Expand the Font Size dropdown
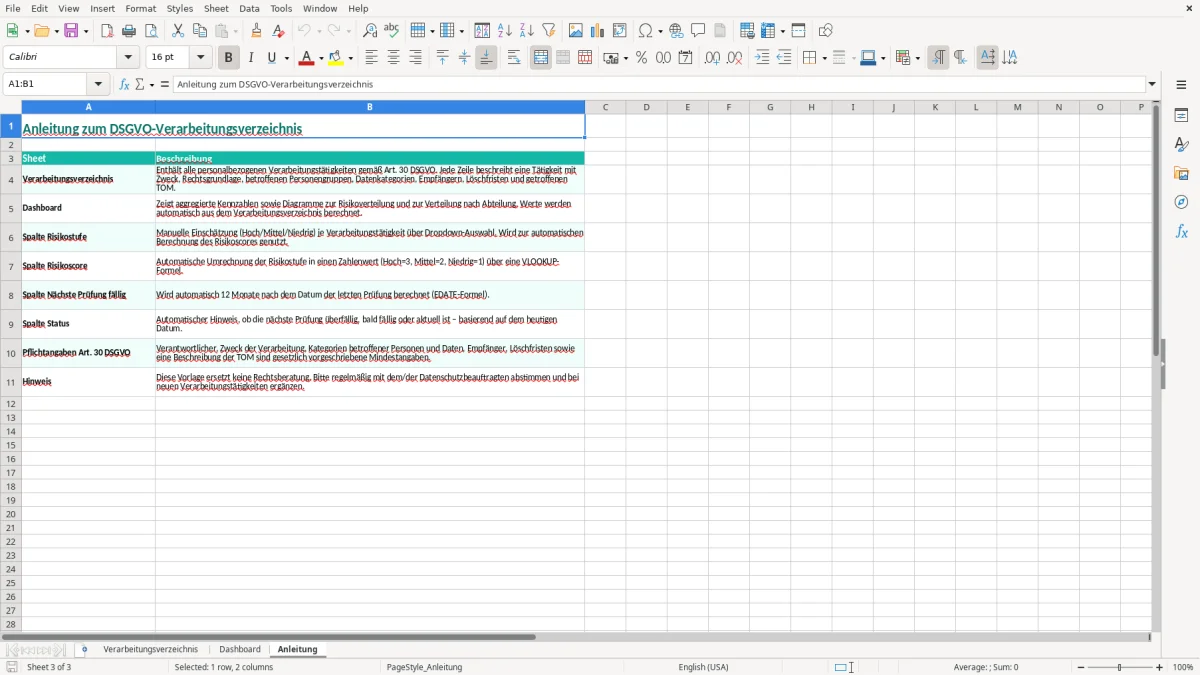1200x675 pixels. point(200,58)
